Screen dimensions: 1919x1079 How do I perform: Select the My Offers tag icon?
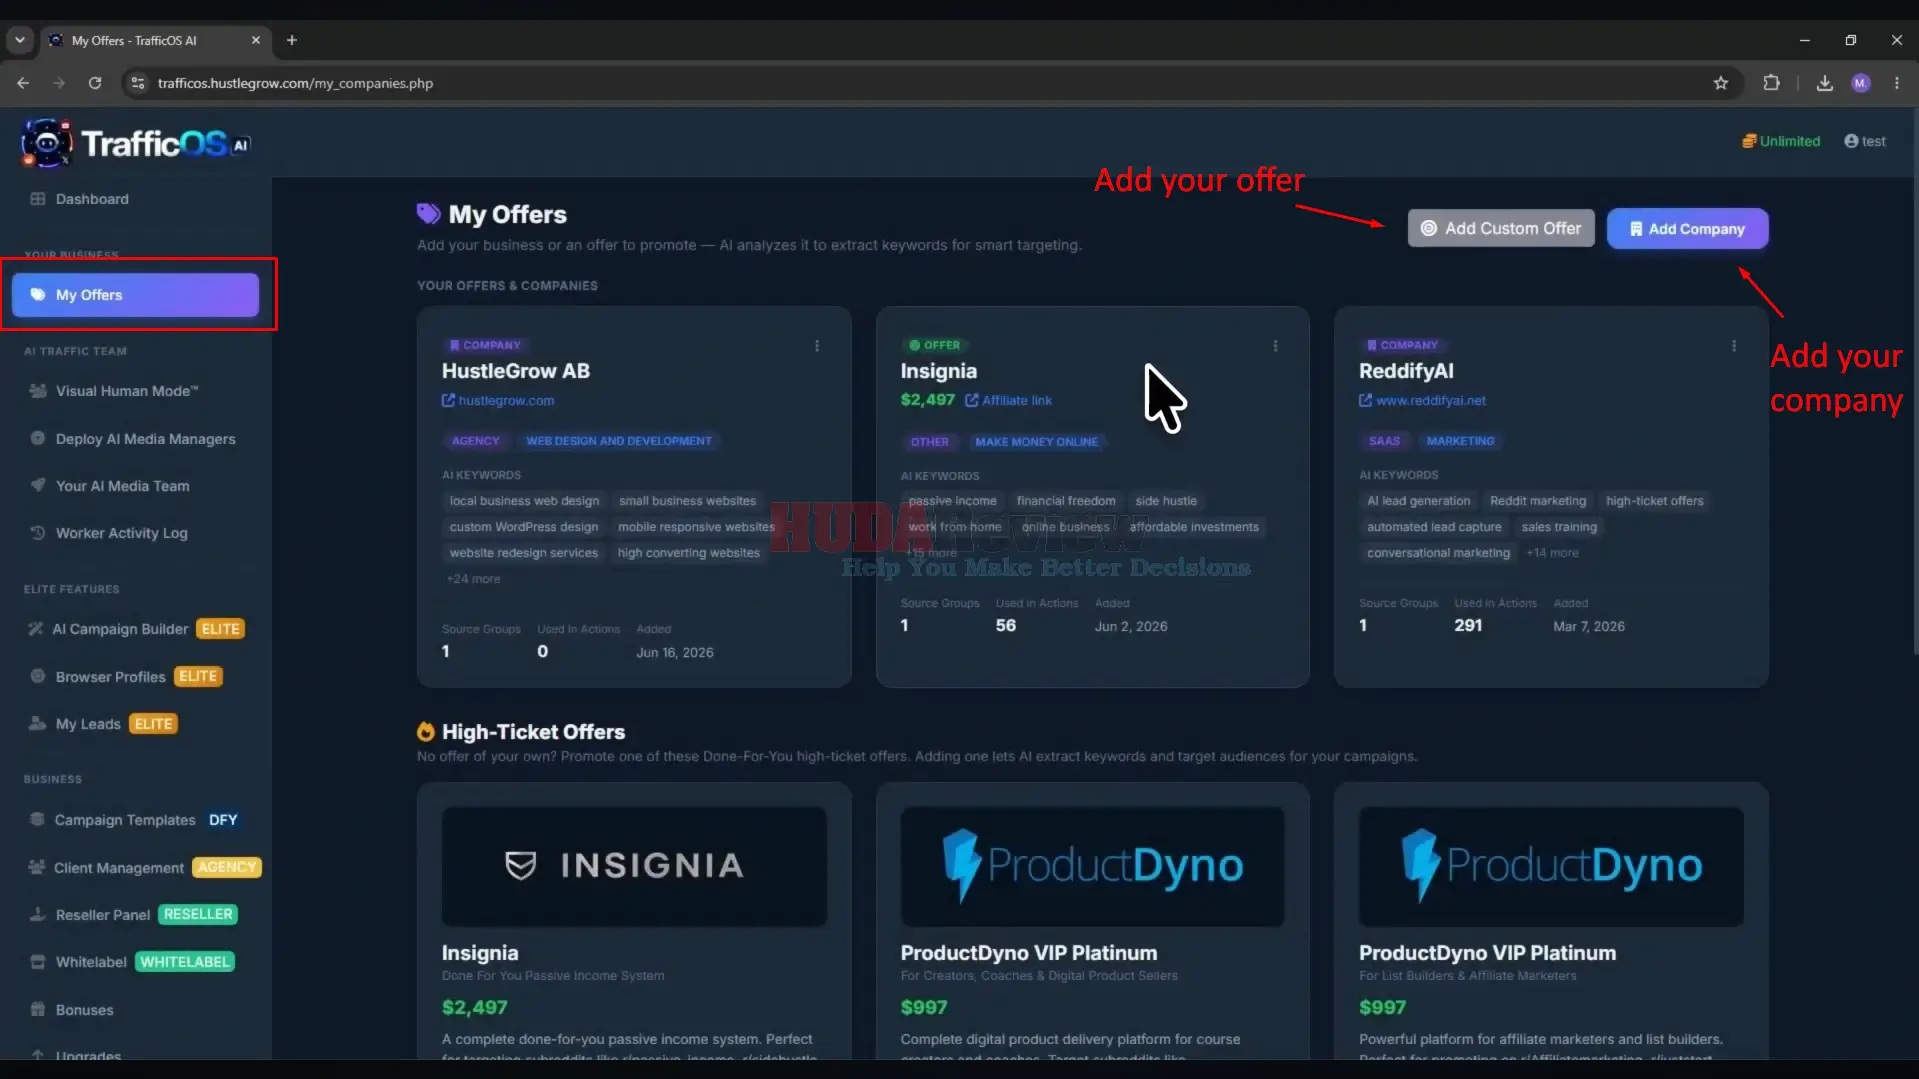pos(38,295)
